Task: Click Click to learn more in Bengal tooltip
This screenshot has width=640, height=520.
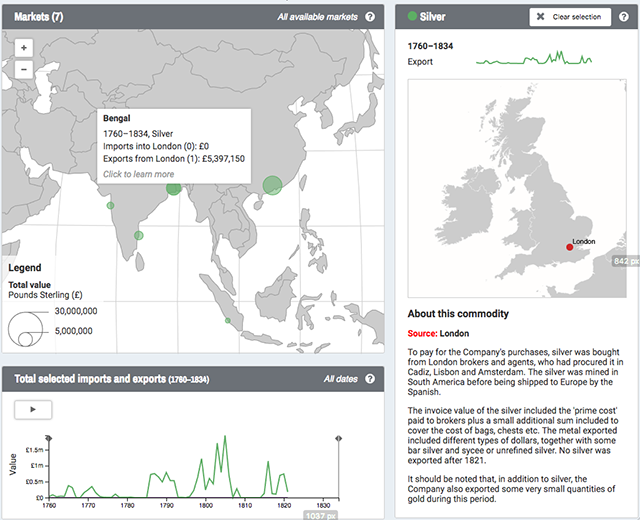Action: 138,174
